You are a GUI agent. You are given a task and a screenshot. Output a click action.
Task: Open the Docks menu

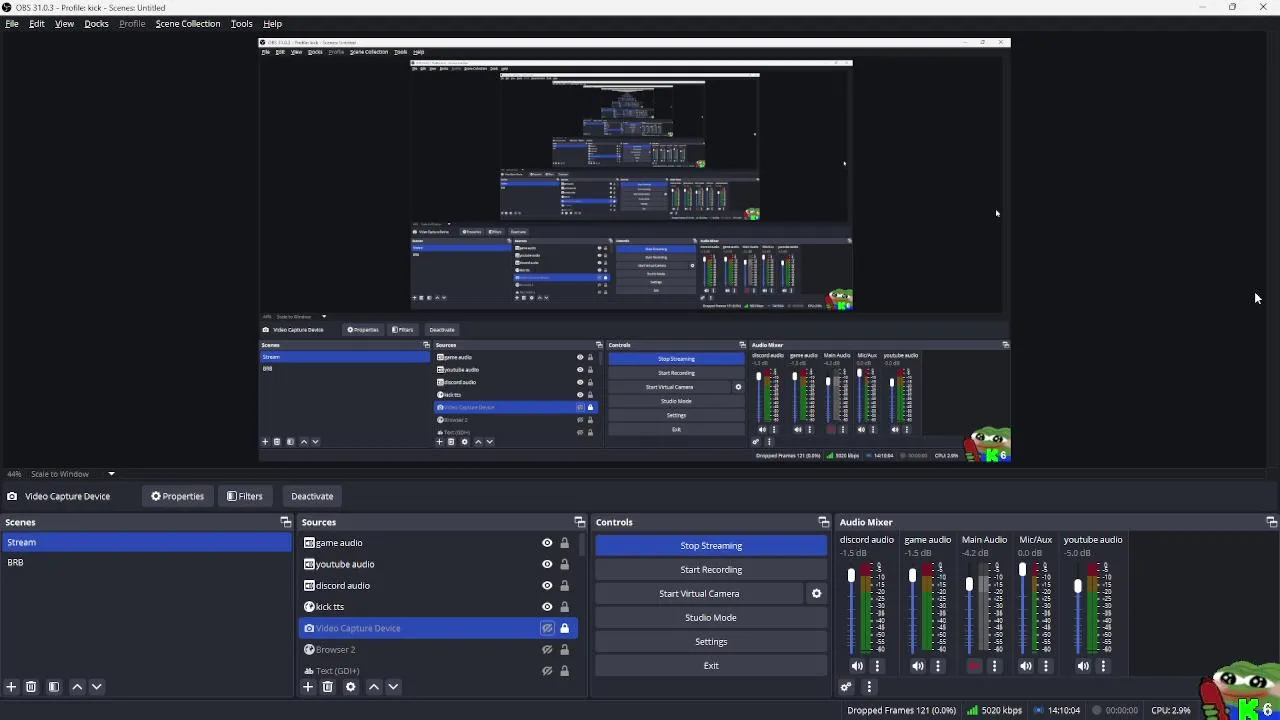click(96, 23)
